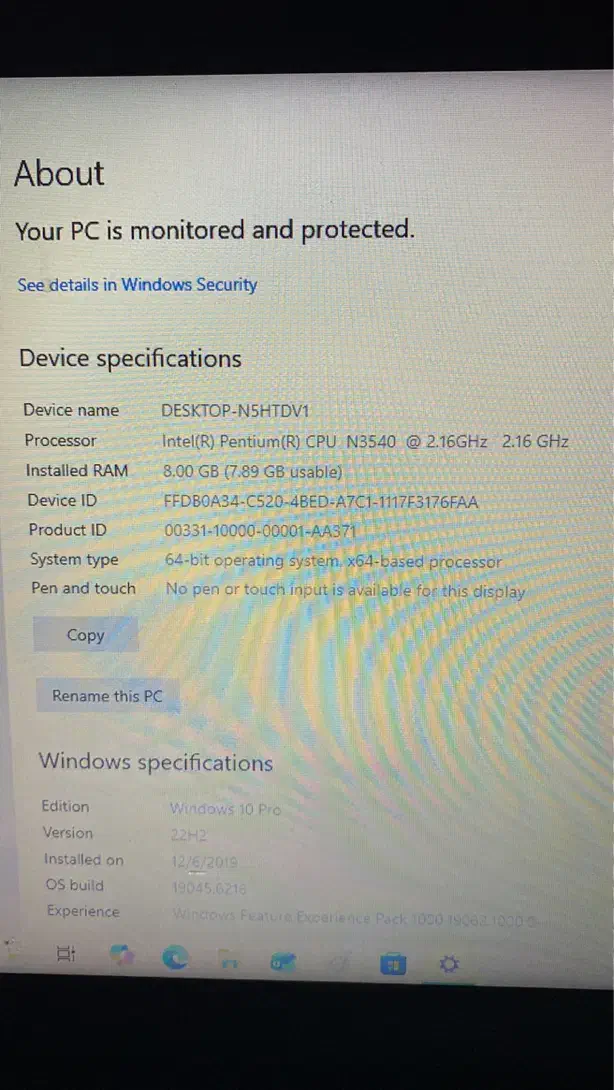Screen dimensions: 614x1090
Task: Click the System type value text
Action: [333, 562]
